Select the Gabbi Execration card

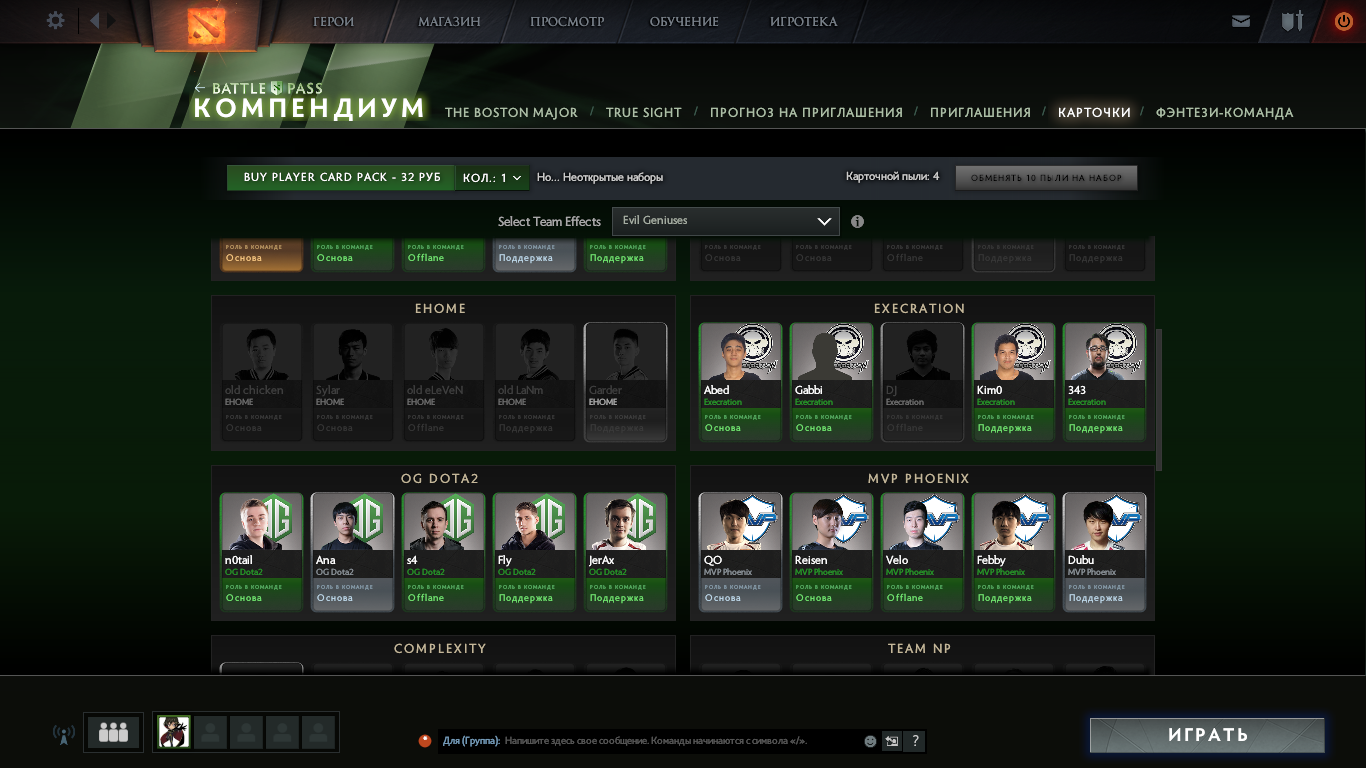(831, 382)
